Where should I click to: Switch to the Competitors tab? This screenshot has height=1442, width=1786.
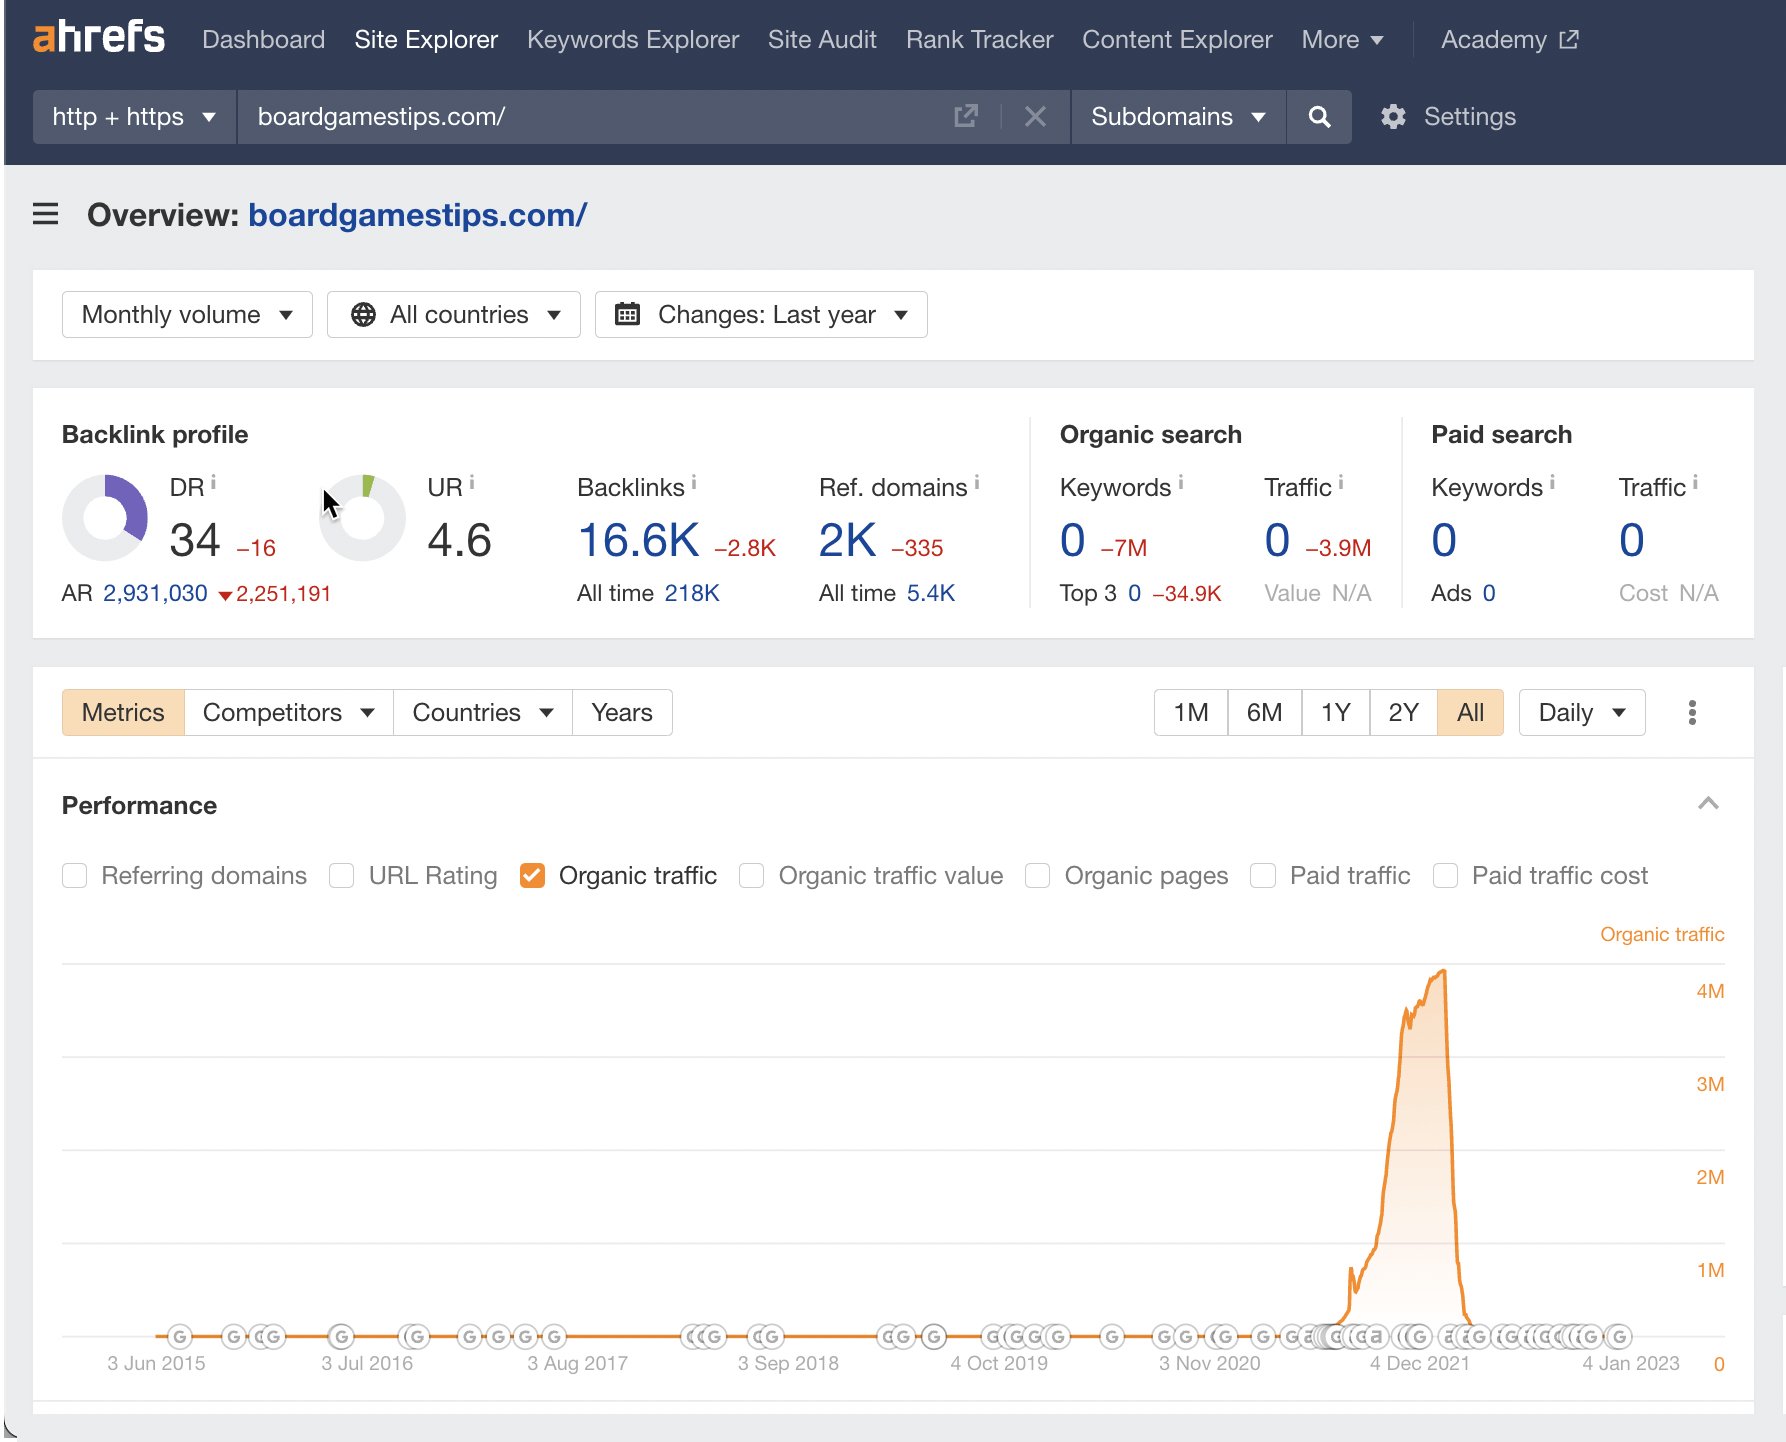click(x=288, y=712)
